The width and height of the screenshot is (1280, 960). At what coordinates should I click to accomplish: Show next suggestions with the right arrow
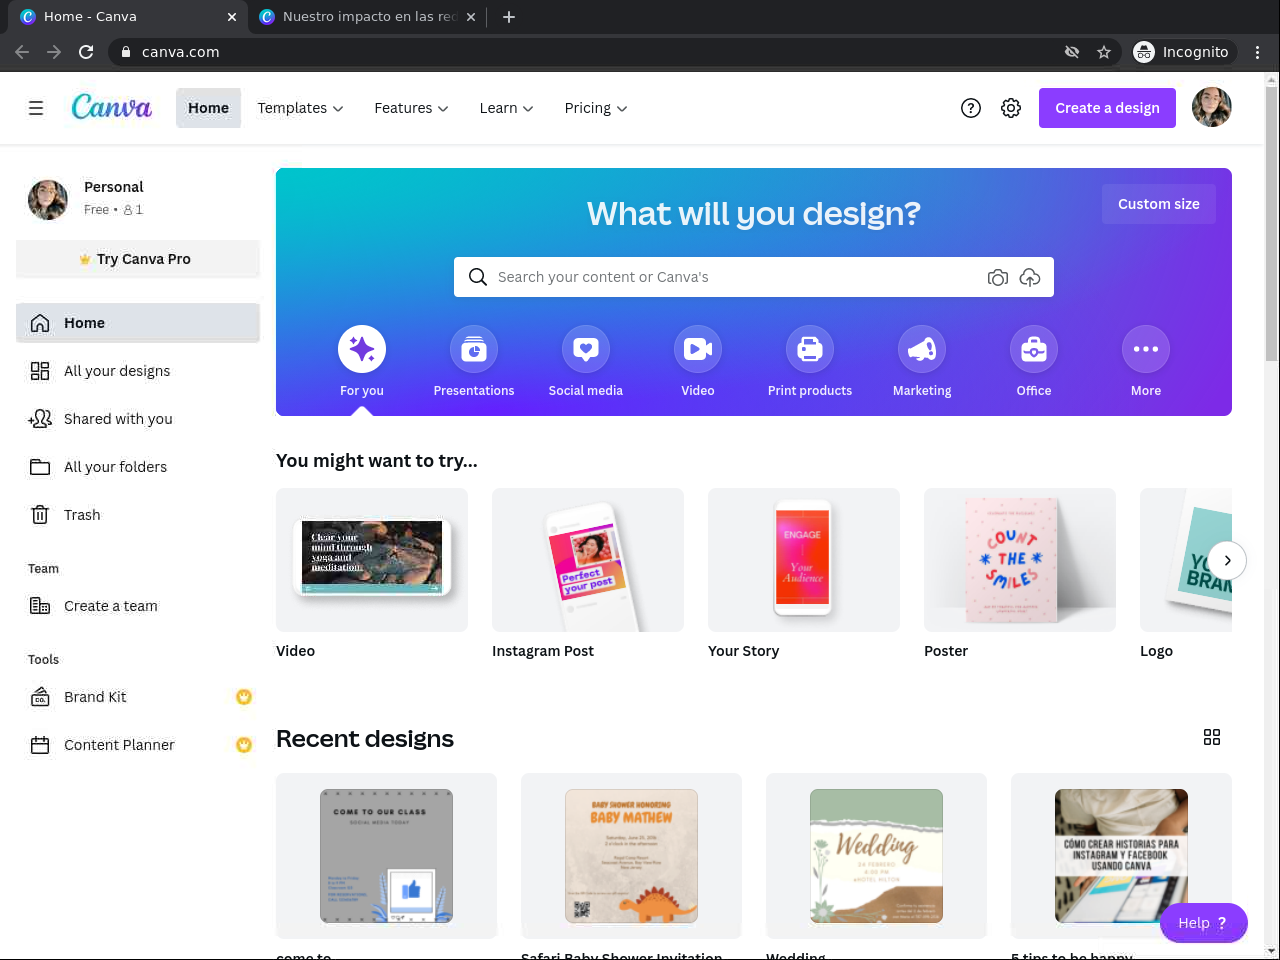(x=1227, y=560)
